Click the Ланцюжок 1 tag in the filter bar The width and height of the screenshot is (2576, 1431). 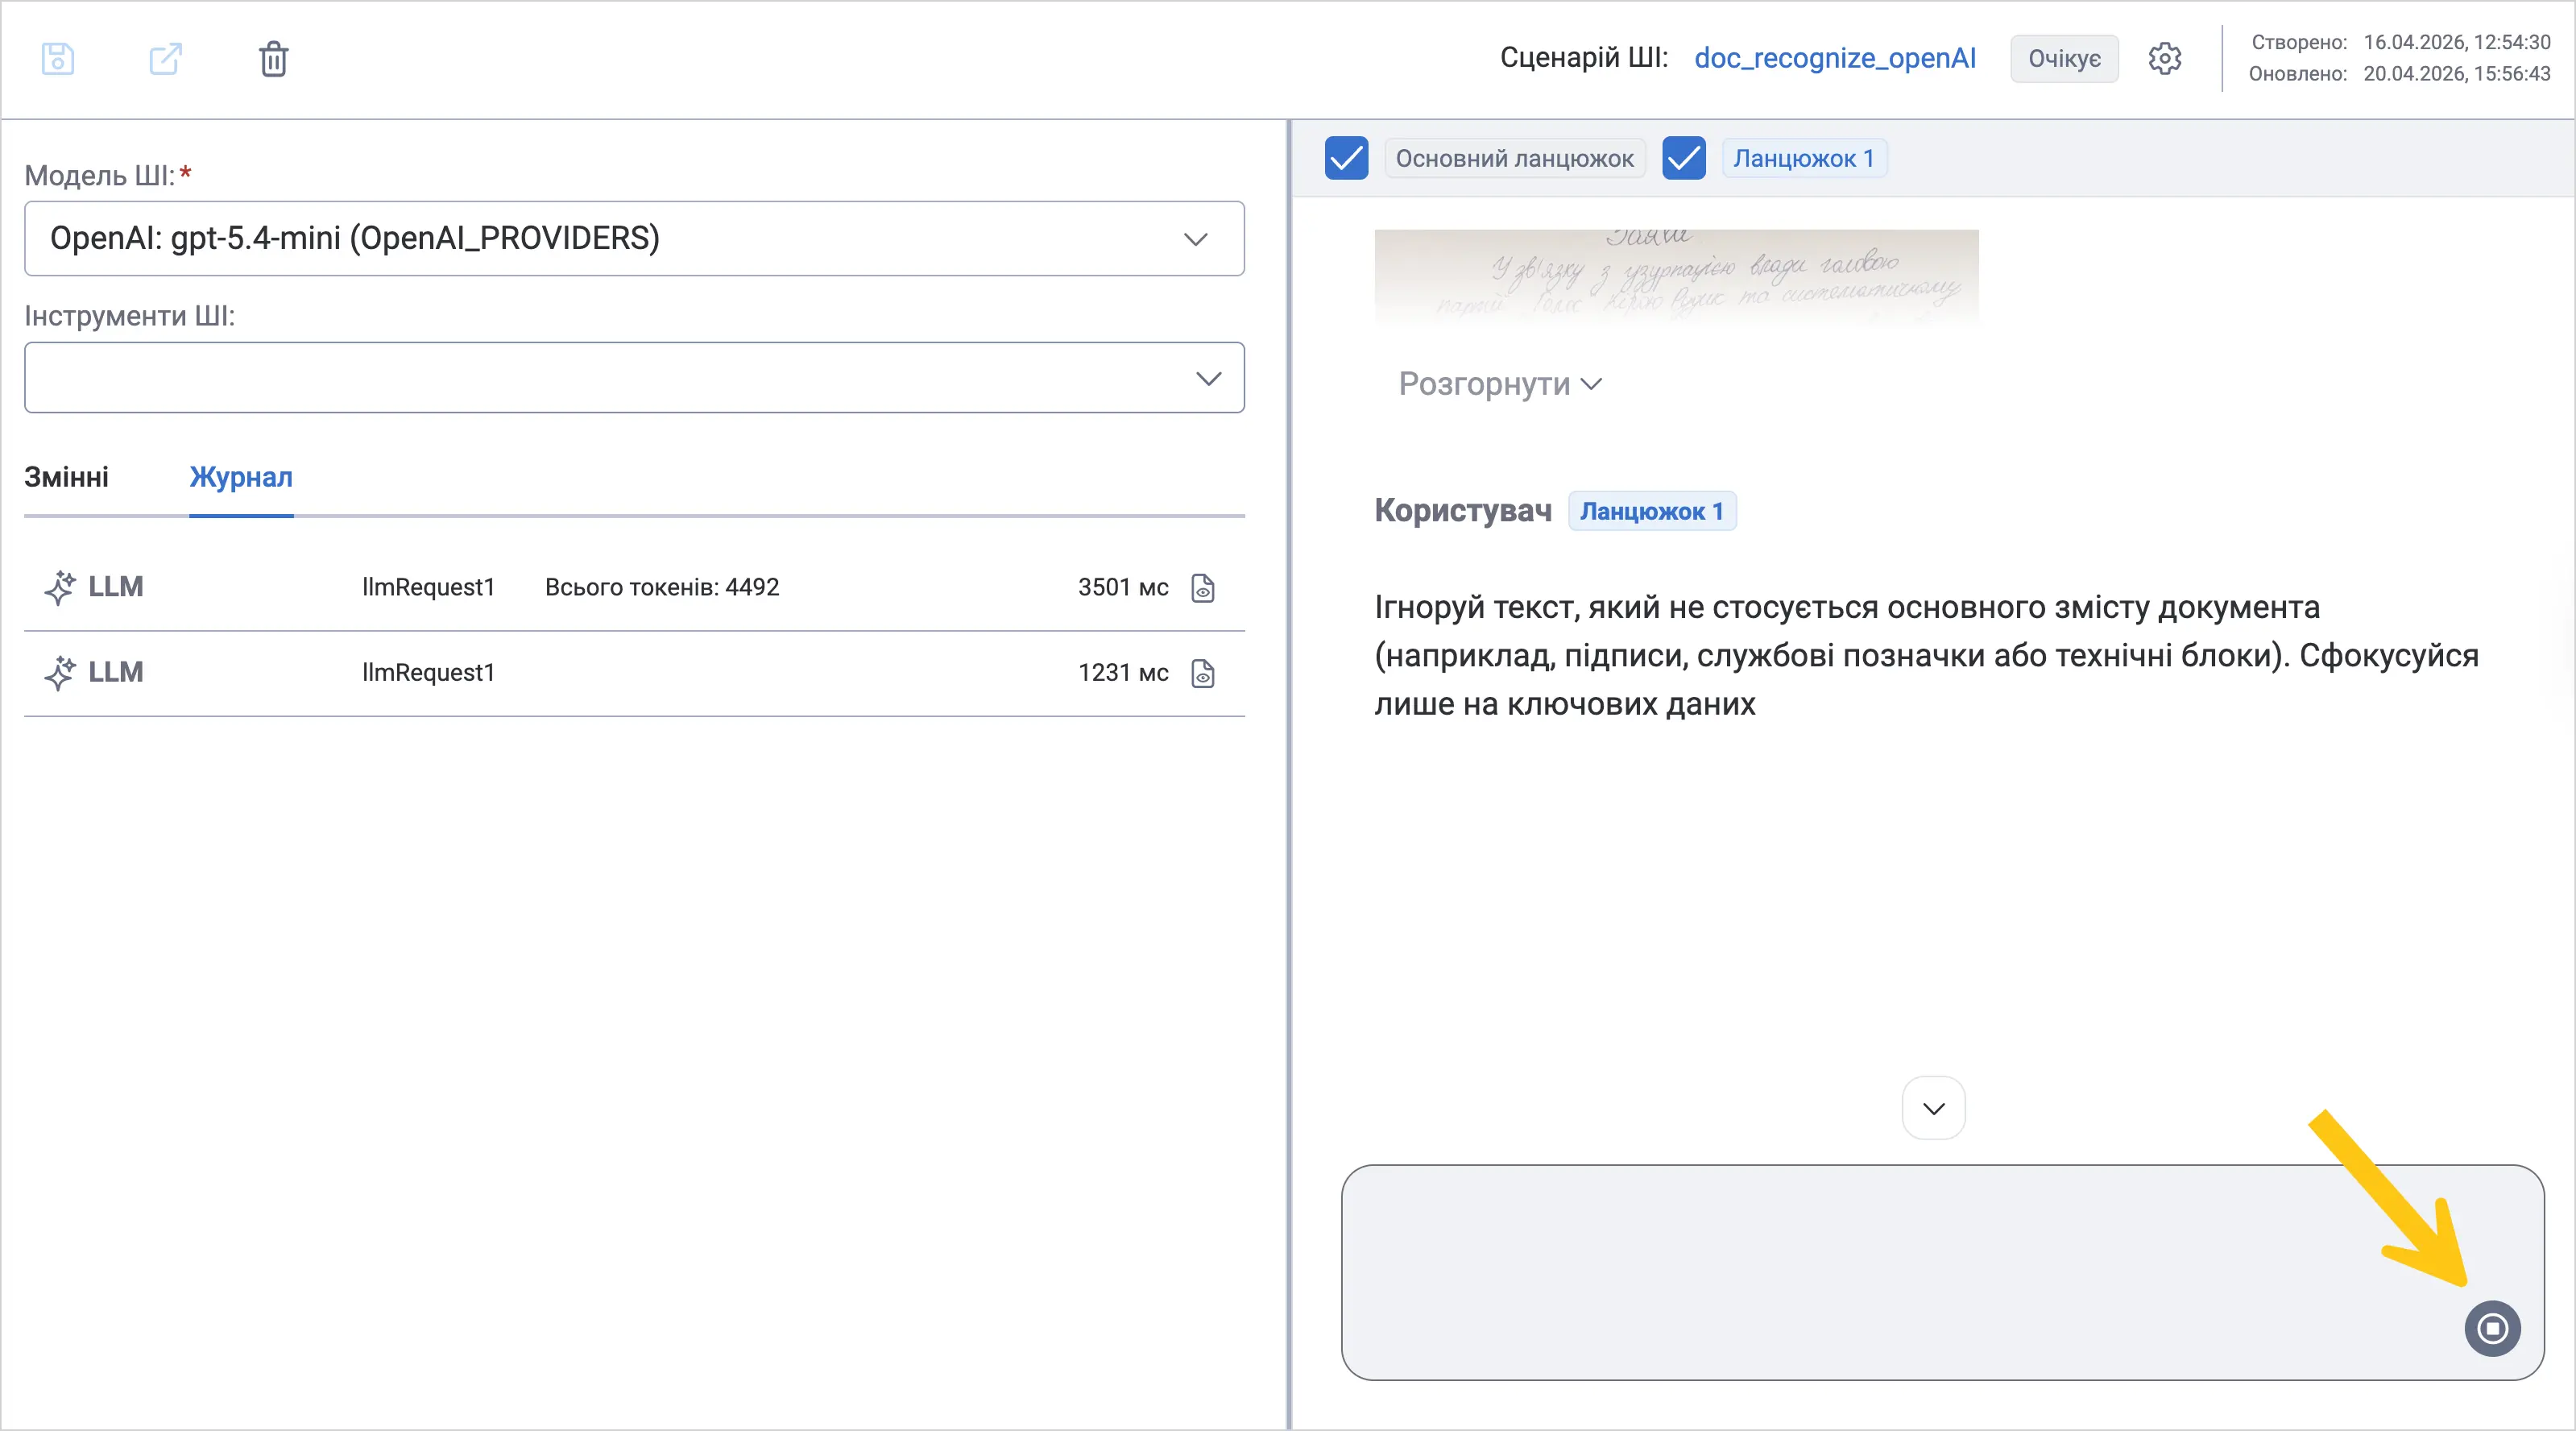[x=1804, y=158]
